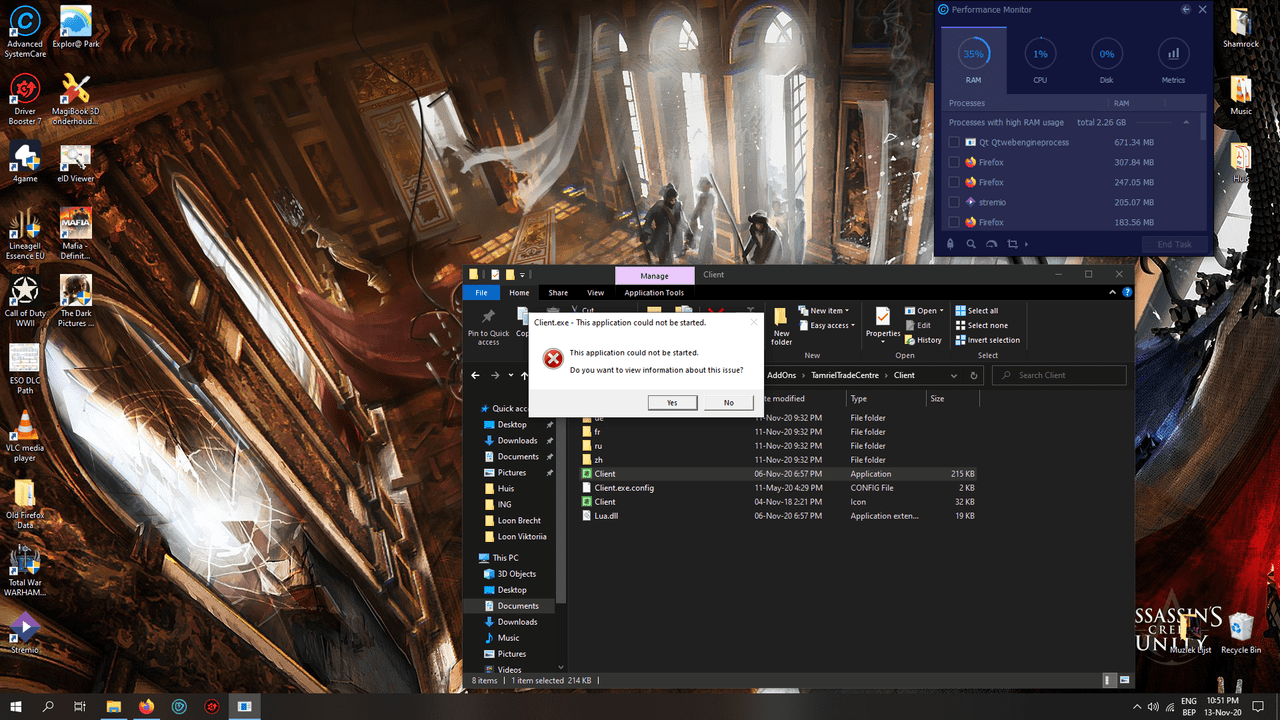Viewport: 1280px width, 720px height.
Task: Tick the 183.56 MB Firefox checkbox
Action: (x=954, y=222)
